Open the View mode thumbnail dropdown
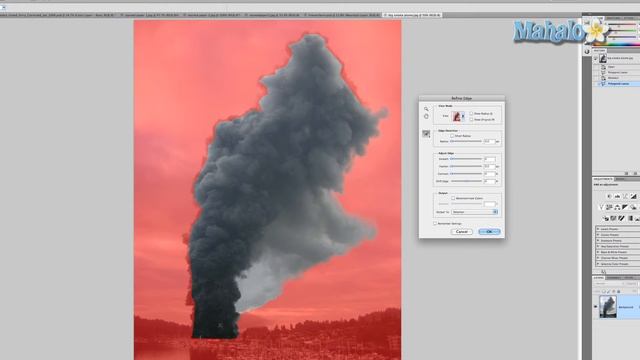The height and width of the screenshot is (360, 640). 458,116
